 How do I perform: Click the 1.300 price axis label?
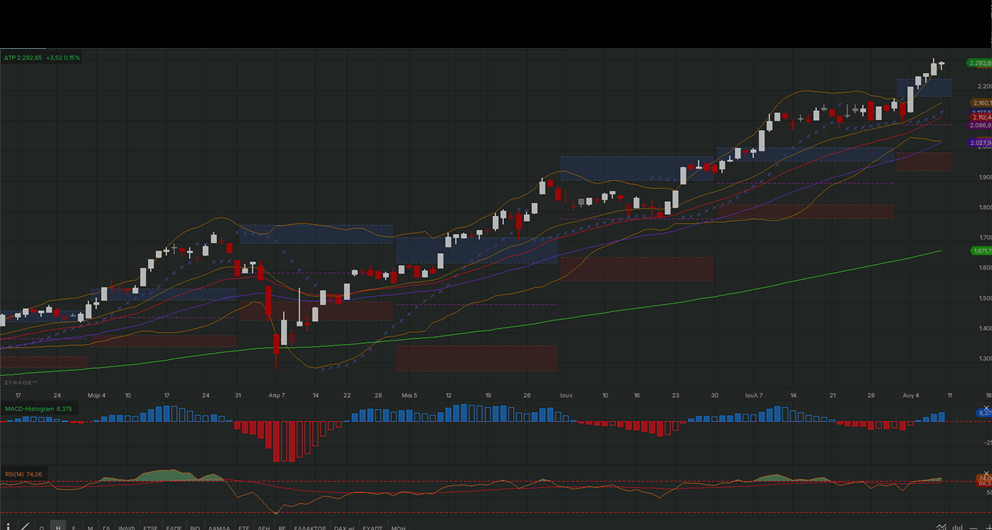985,359
